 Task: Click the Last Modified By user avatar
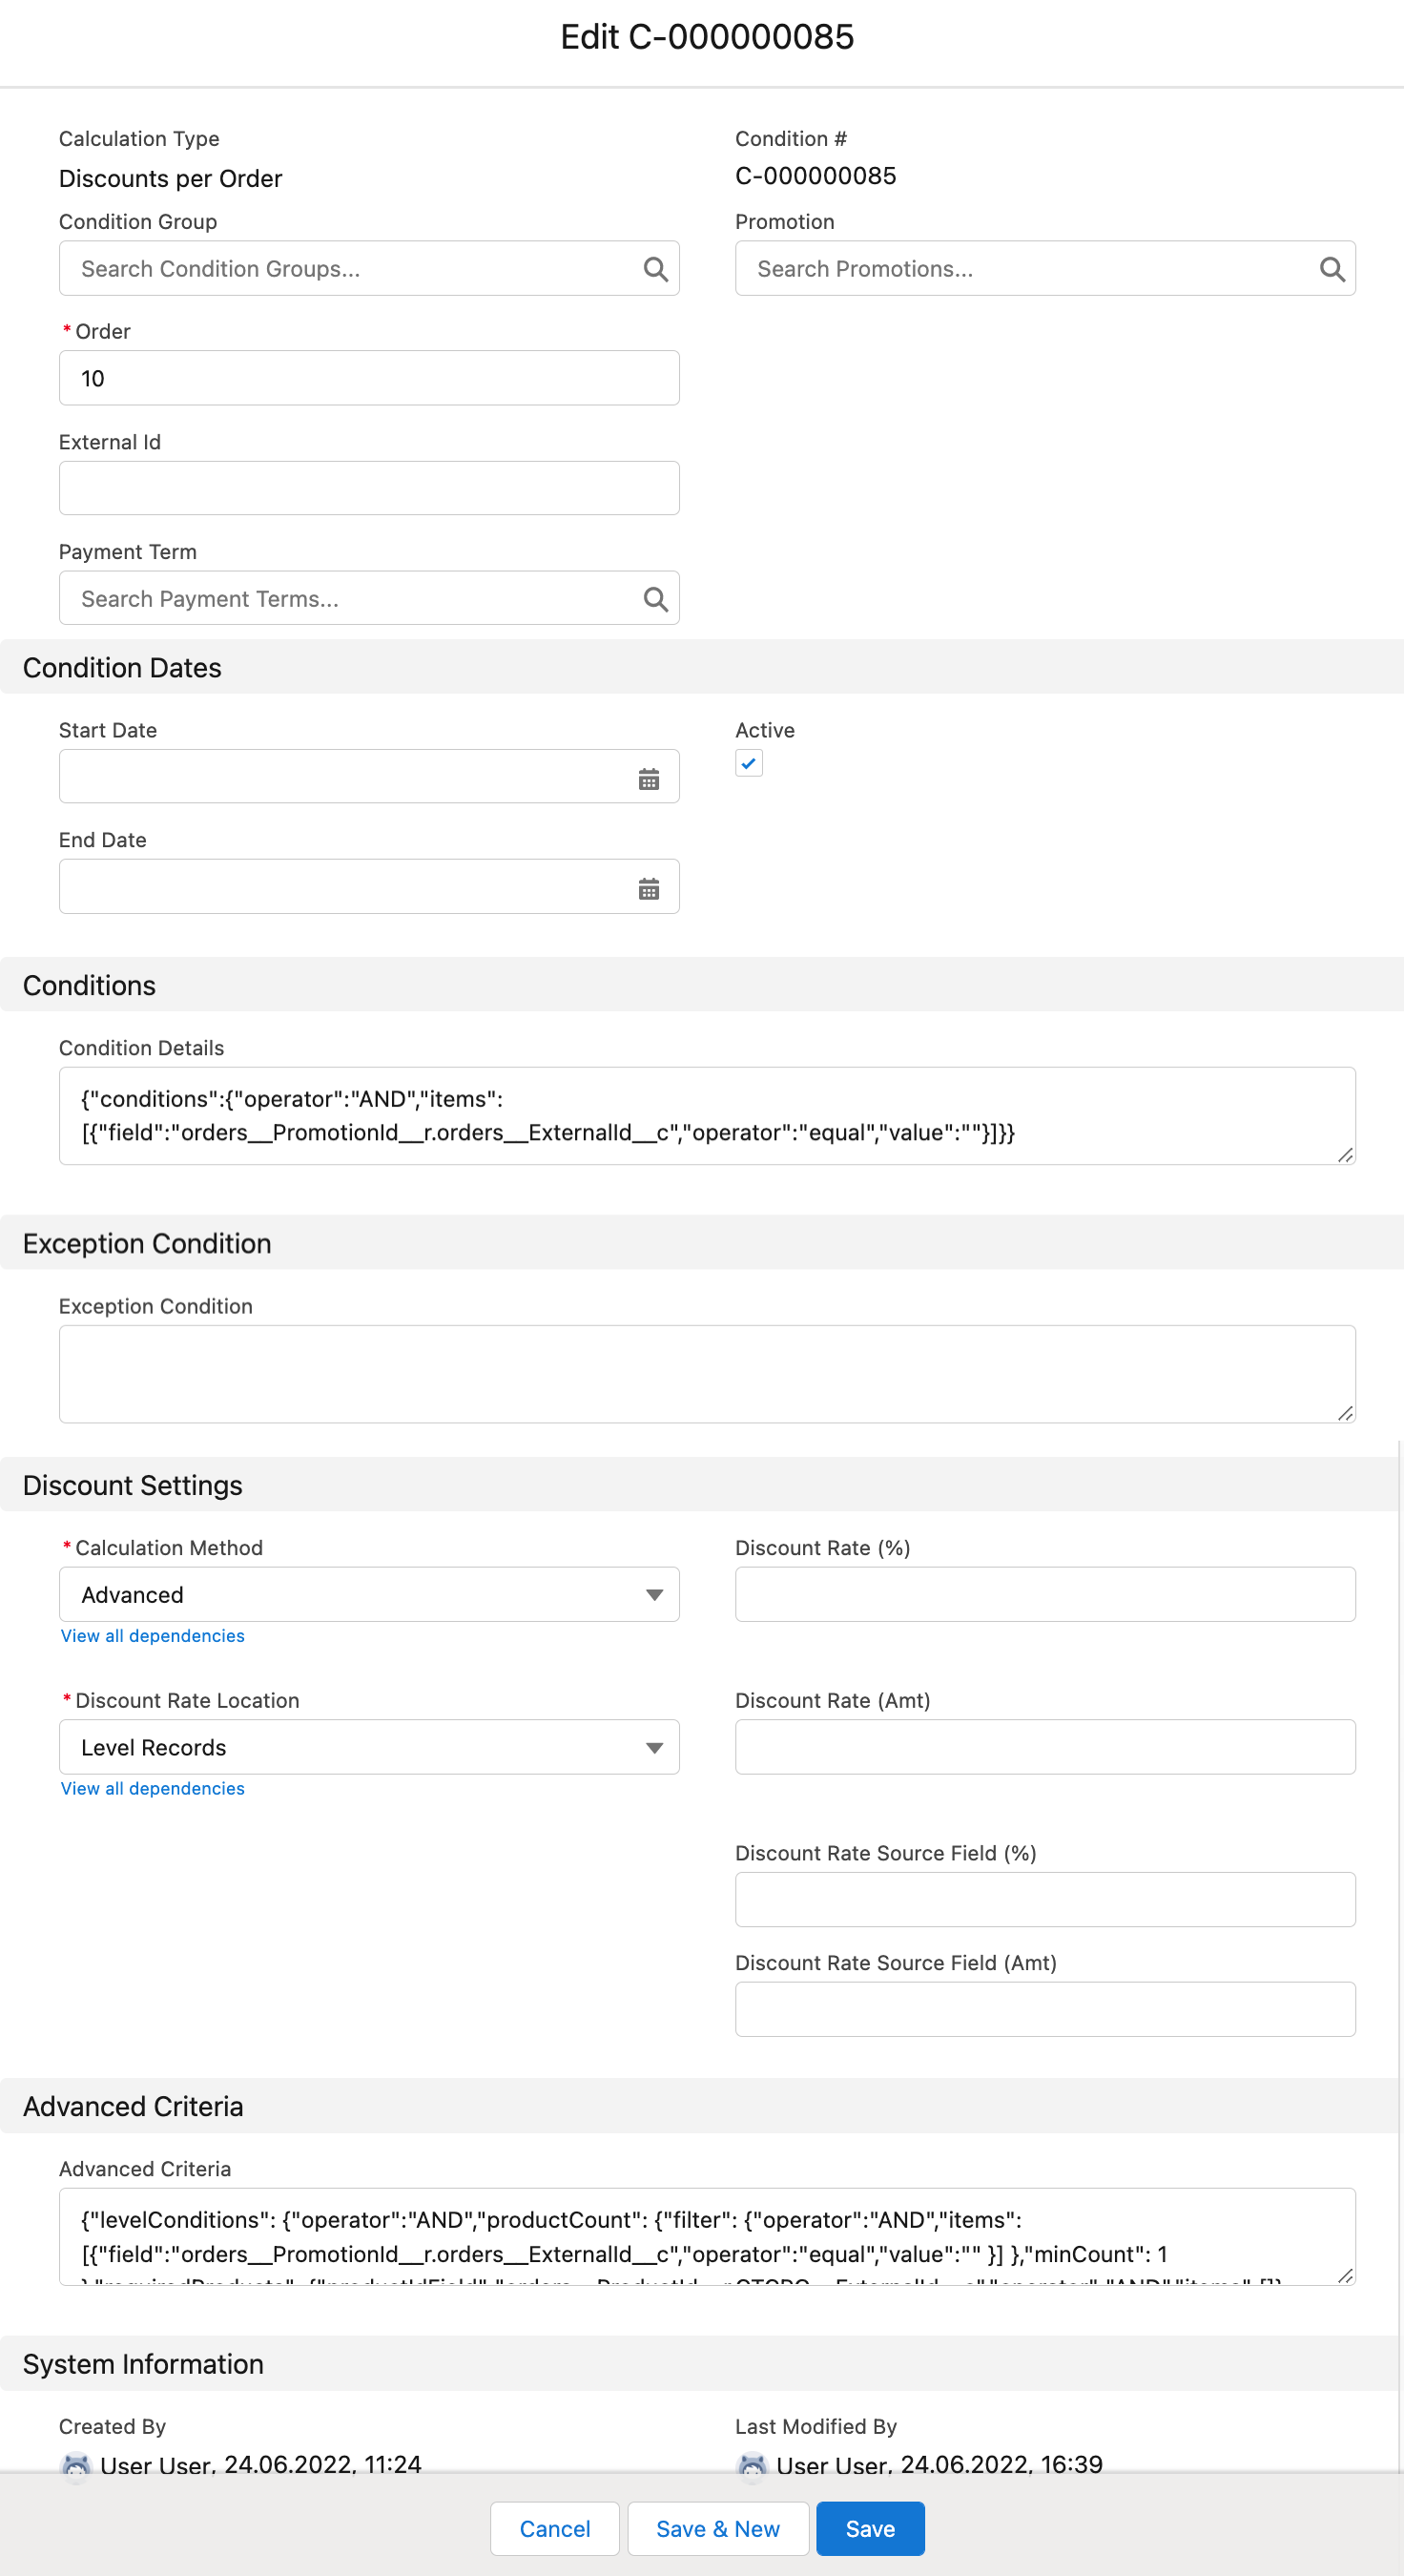pyautogui.click(x=752, y=2465)
